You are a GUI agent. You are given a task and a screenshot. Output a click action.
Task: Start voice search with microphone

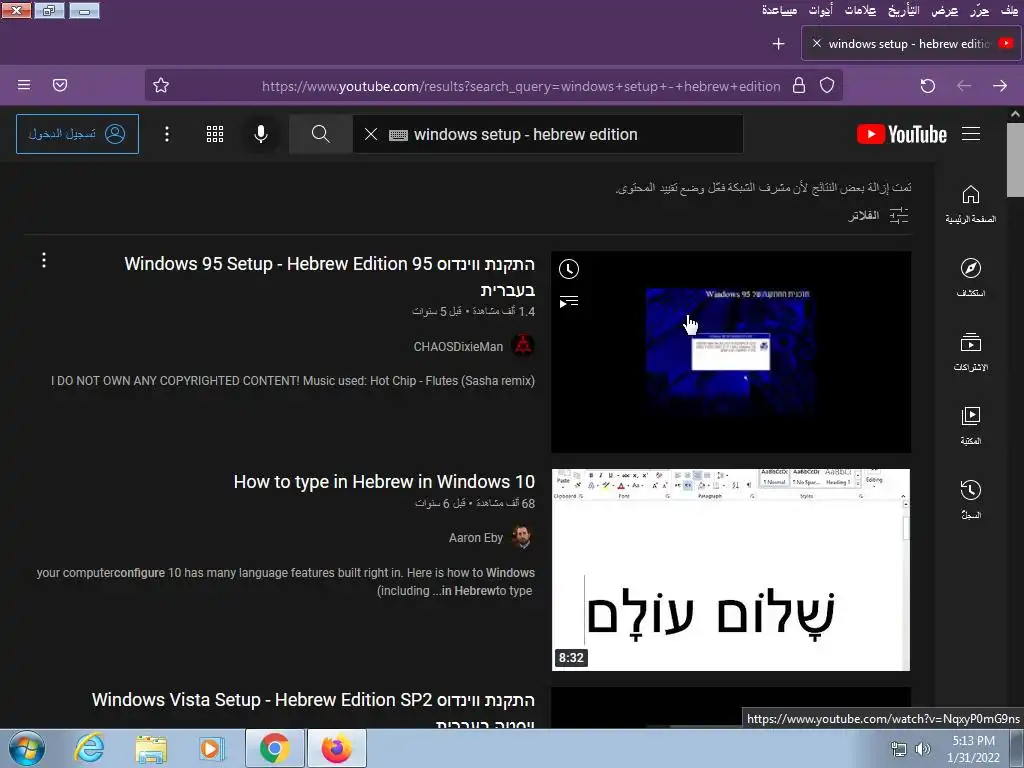pos(261,134)
